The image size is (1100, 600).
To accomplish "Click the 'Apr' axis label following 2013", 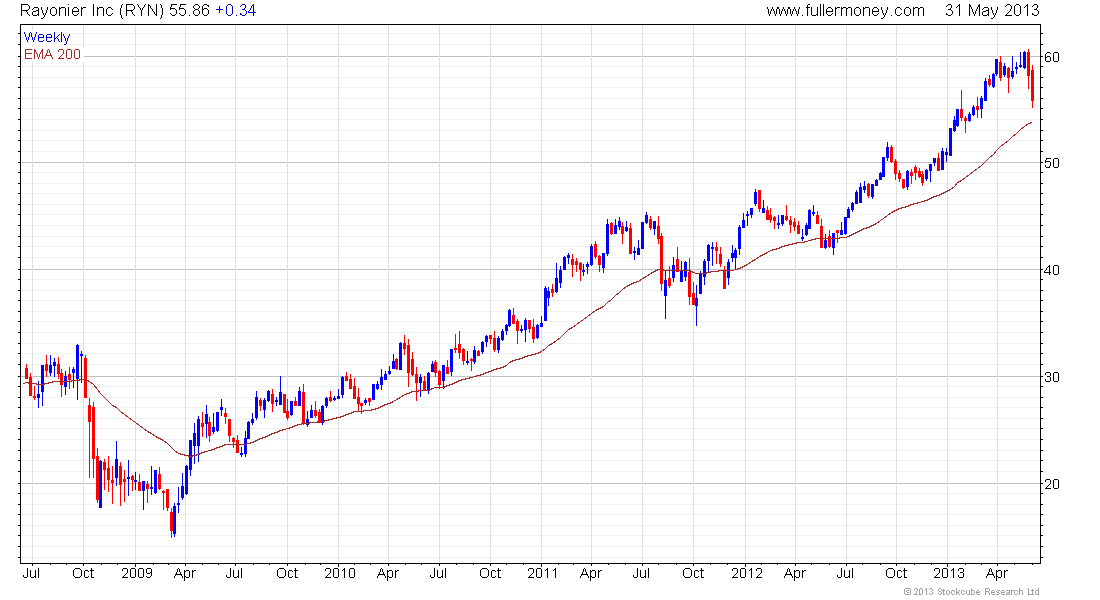I will click(x=997, y=574).
